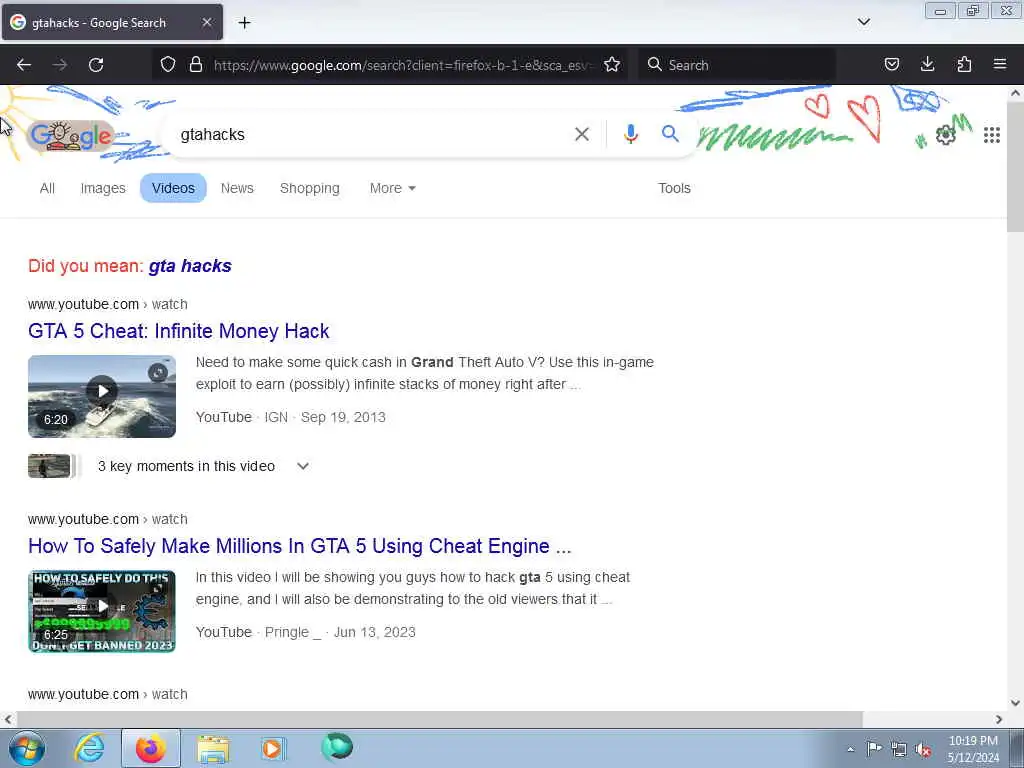Open the Firefox downloads panel
The image size is (1024, 768).
[927, 65]
